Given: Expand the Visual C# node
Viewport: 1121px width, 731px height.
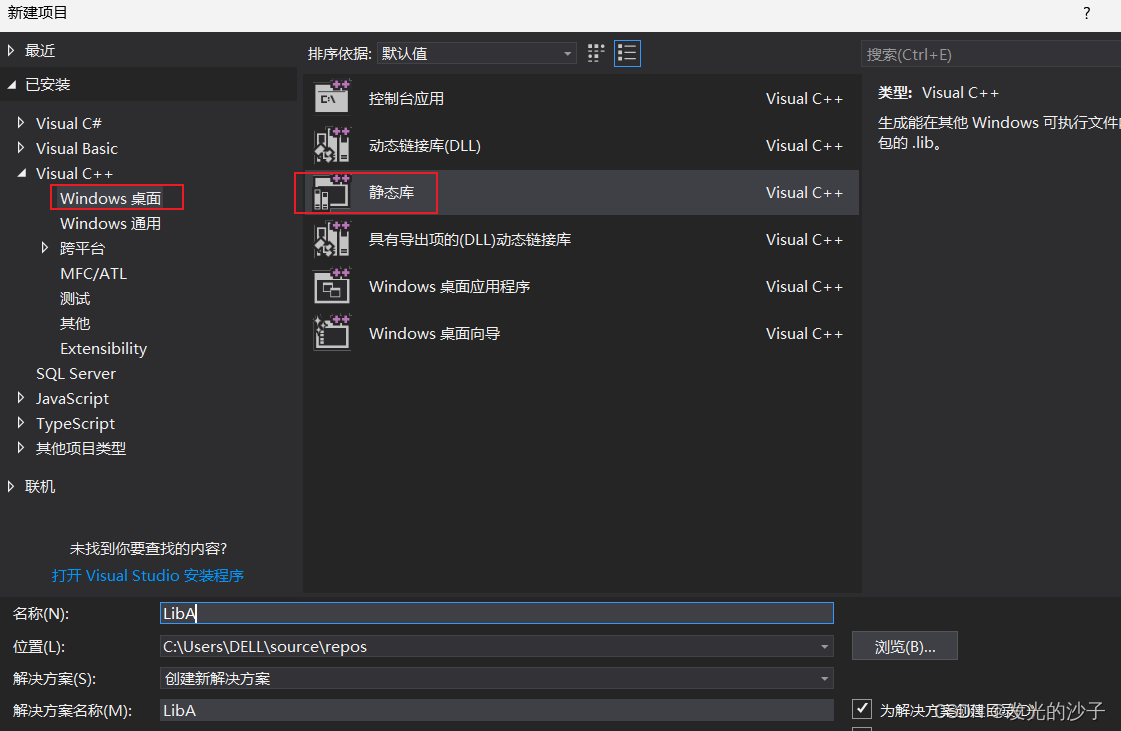Looking at the screenshot, I should (21, 123).
